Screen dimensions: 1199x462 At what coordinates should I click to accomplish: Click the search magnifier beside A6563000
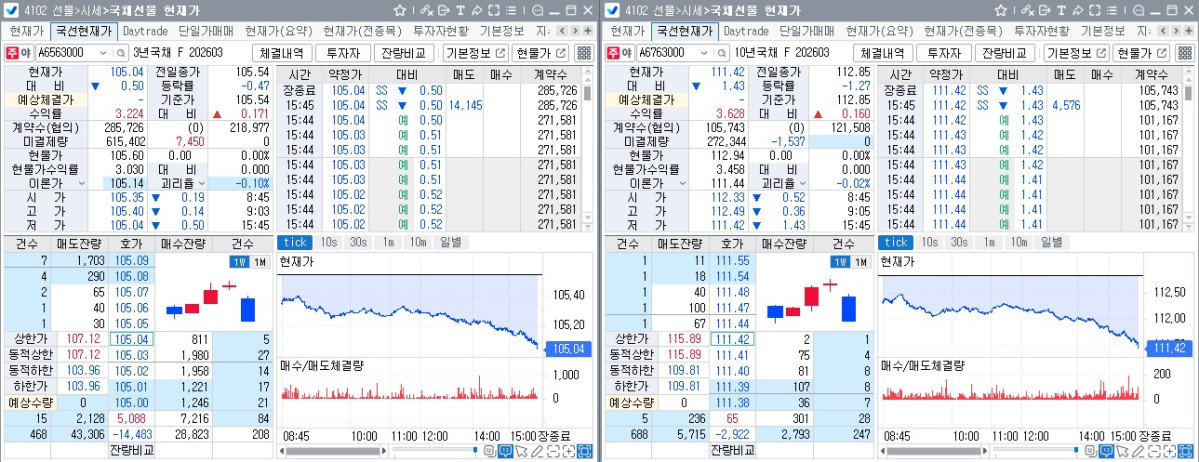[121, 53]
